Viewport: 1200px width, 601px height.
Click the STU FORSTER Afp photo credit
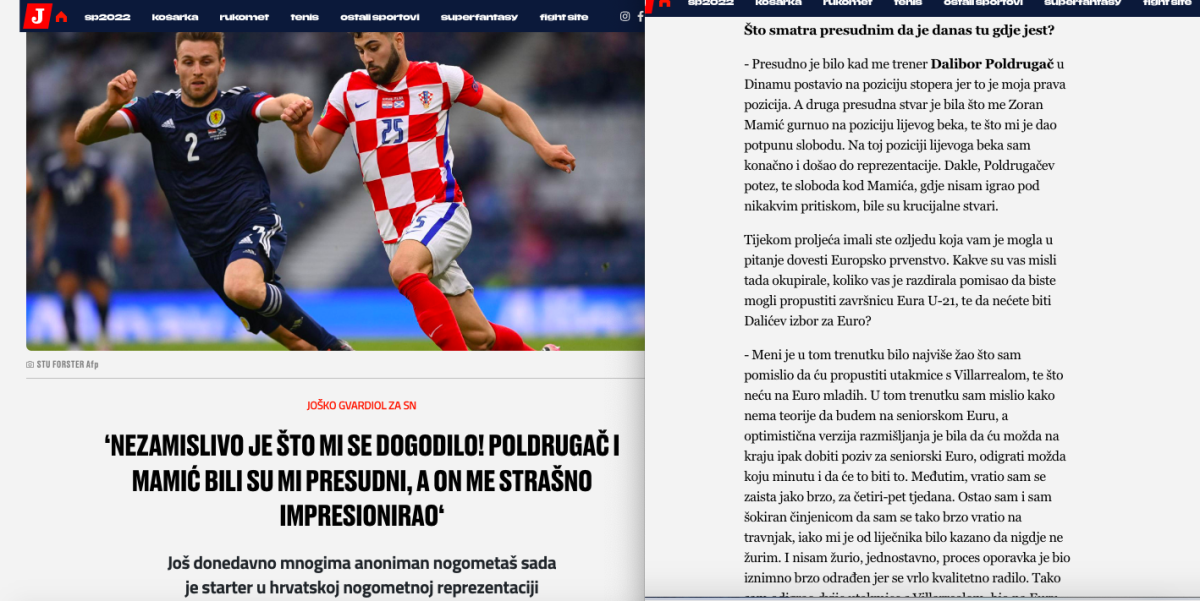point(67,365)
